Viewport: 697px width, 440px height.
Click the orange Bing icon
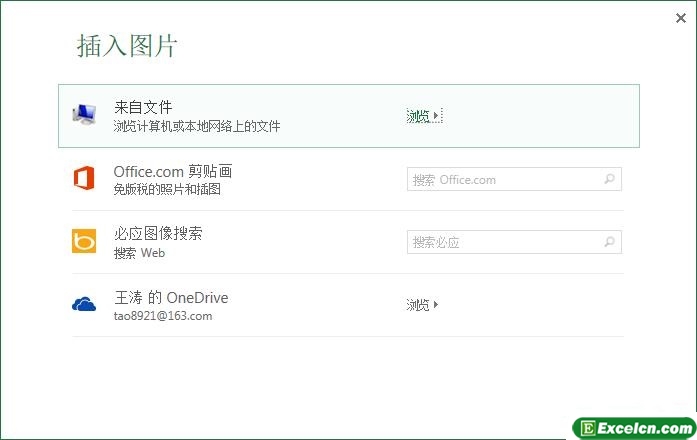pyautogui.click(x=84, y=241)
